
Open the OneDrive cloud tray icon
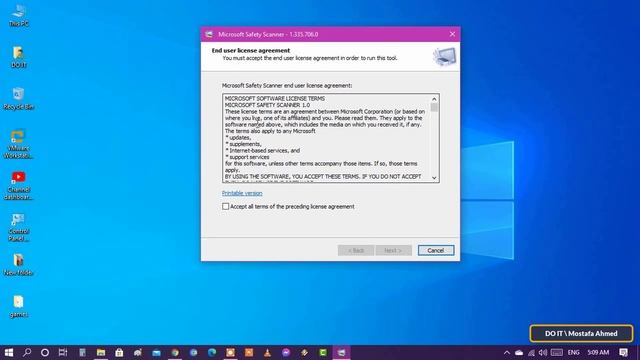(519, 353)
